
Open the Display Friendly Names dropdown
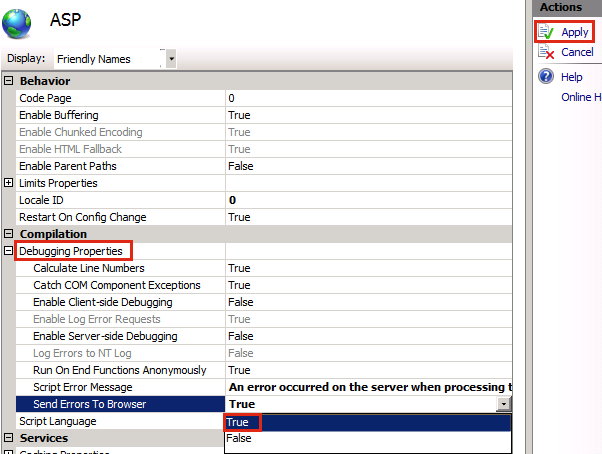tap(171, 59)
